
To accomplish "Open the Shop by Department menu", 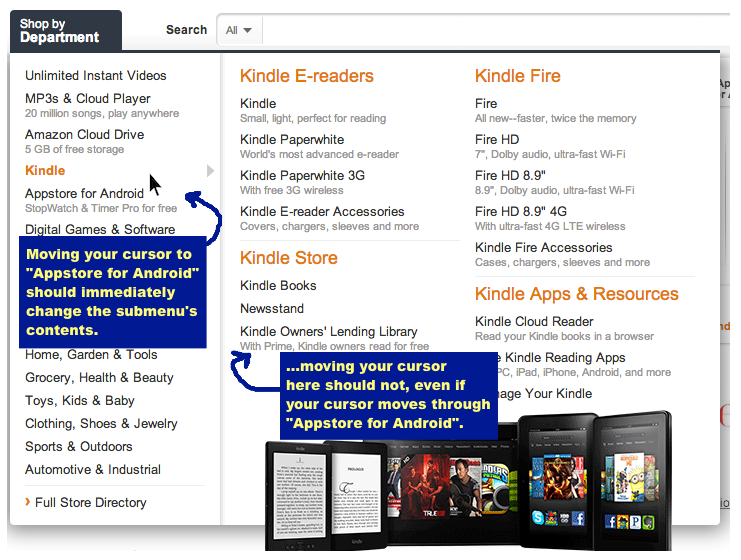I will pos(66,30).
